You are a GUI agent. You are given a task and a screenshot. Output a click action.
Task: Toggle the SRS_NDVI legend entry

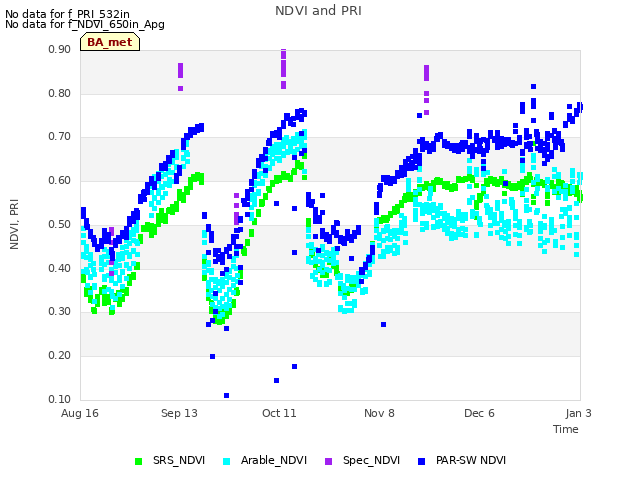[x=170, y=461]
